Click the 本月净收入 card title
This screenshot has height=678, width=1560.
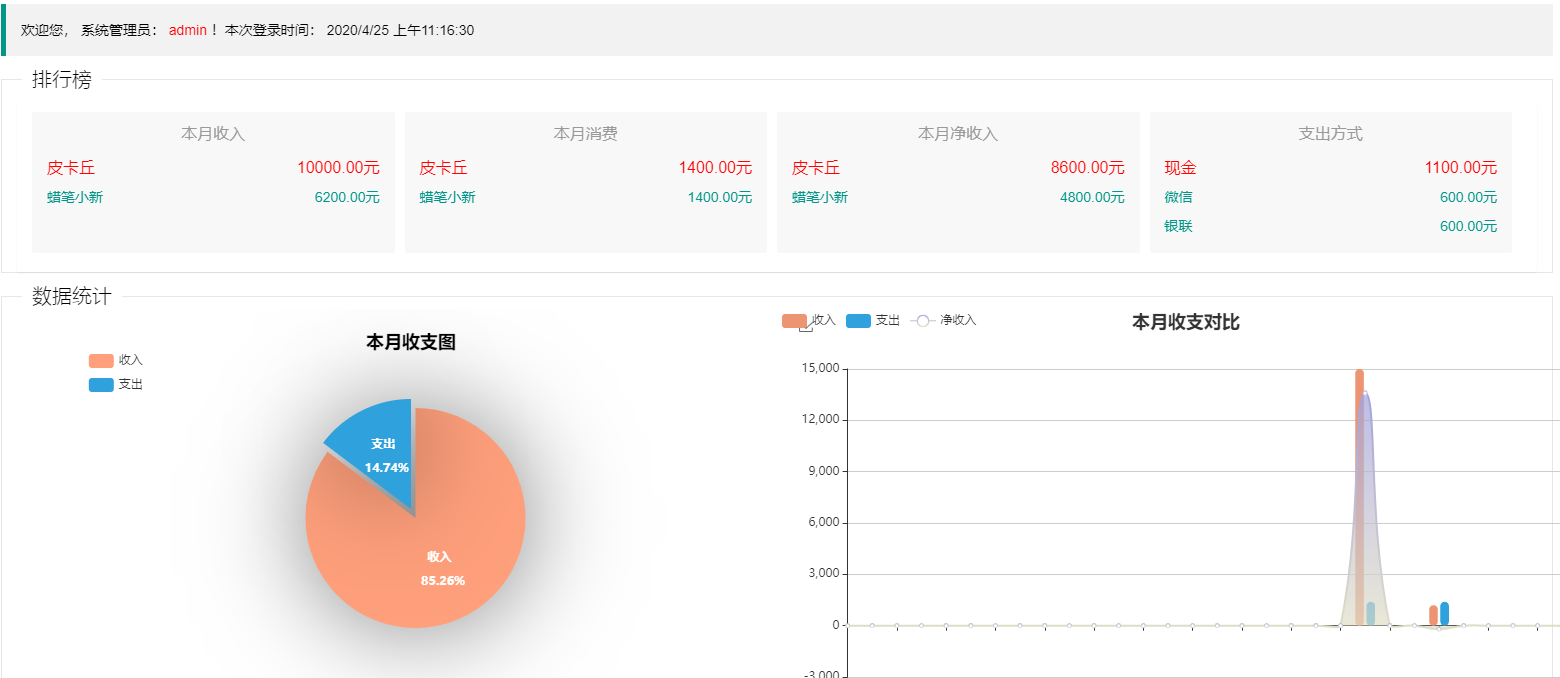click(x=958, y=134)
